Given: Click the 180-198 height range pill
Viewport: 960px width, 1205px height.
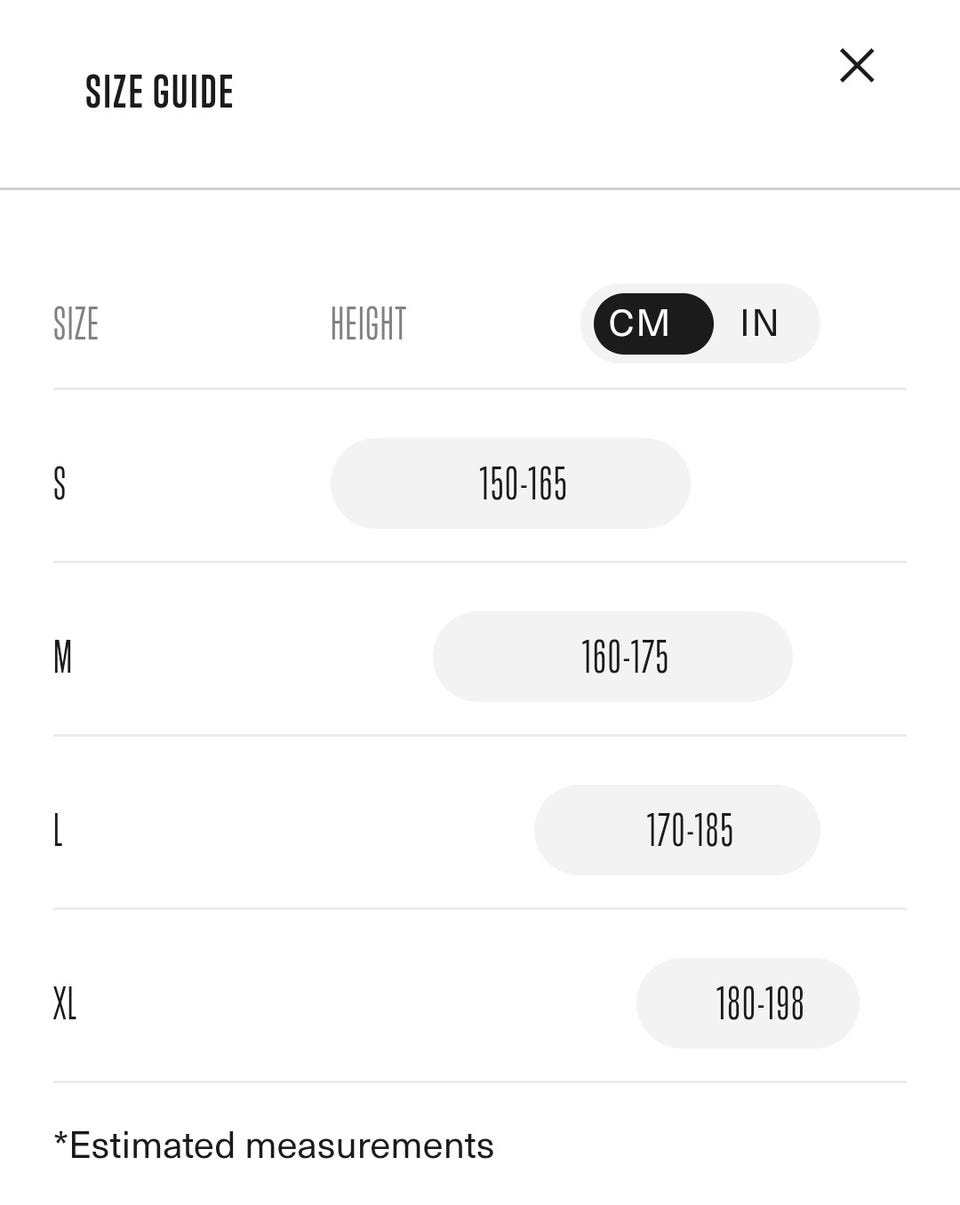Looking at the screenshot, I should coord(748,1003).
